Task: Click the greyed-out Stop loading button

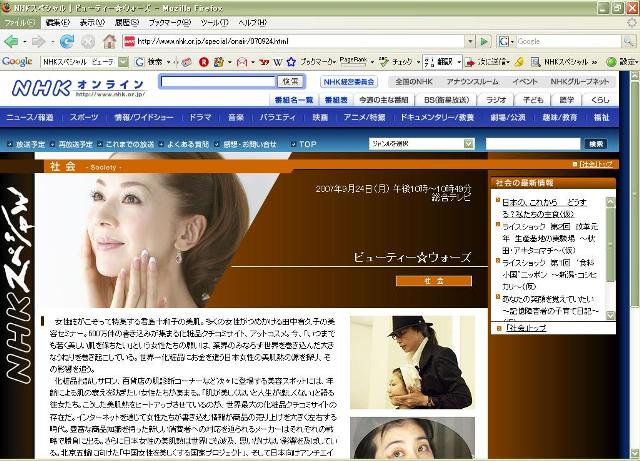Action: click(88, 41)
